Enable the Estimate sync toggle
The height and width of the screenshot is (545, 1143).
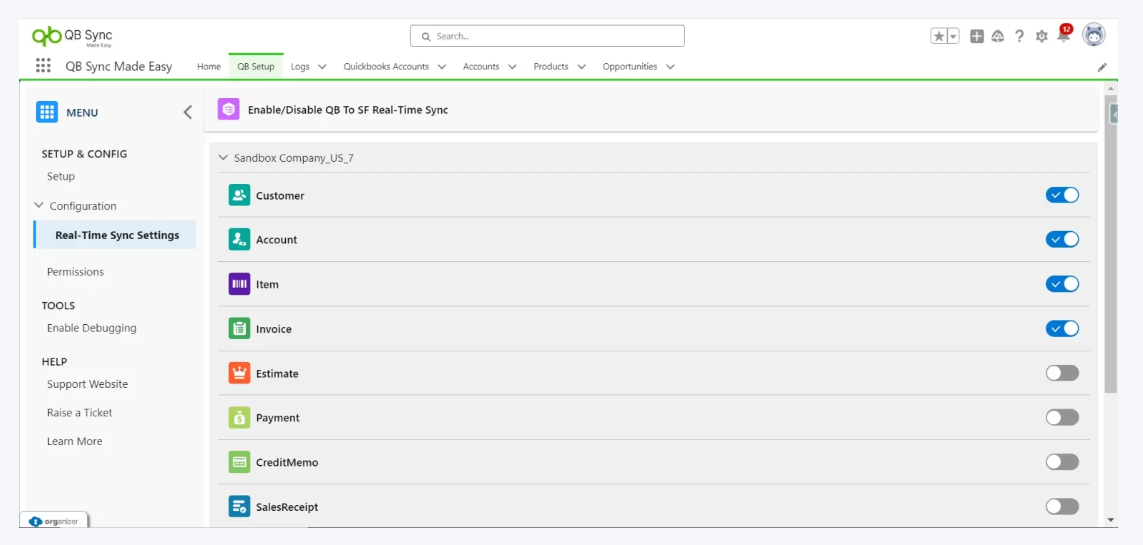pyautogui.click(x=1062, y=373)
